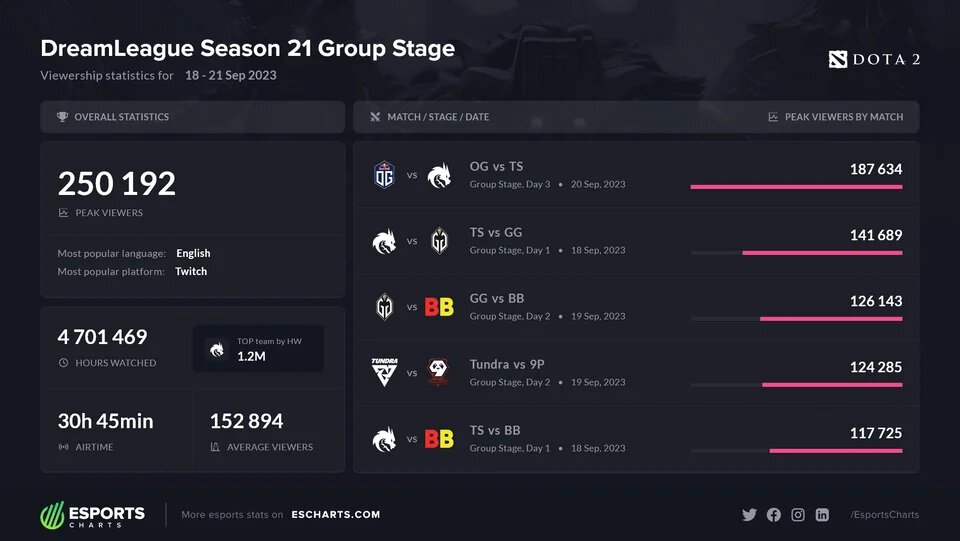
Task: Select the Match / Stage / Date header
Action: click(438, 117)
